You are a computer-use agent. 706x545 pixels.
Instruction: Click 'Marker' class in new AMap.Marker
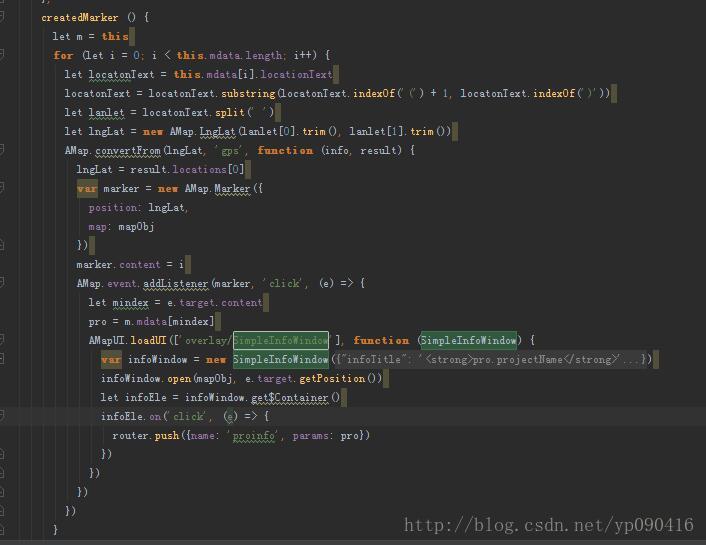click(232, 189)
